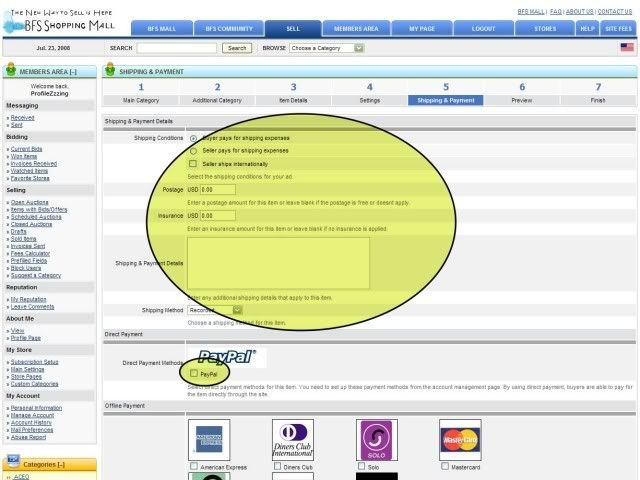
Task: Open the Members Area nav tab
Action: [x=356, y=29]
